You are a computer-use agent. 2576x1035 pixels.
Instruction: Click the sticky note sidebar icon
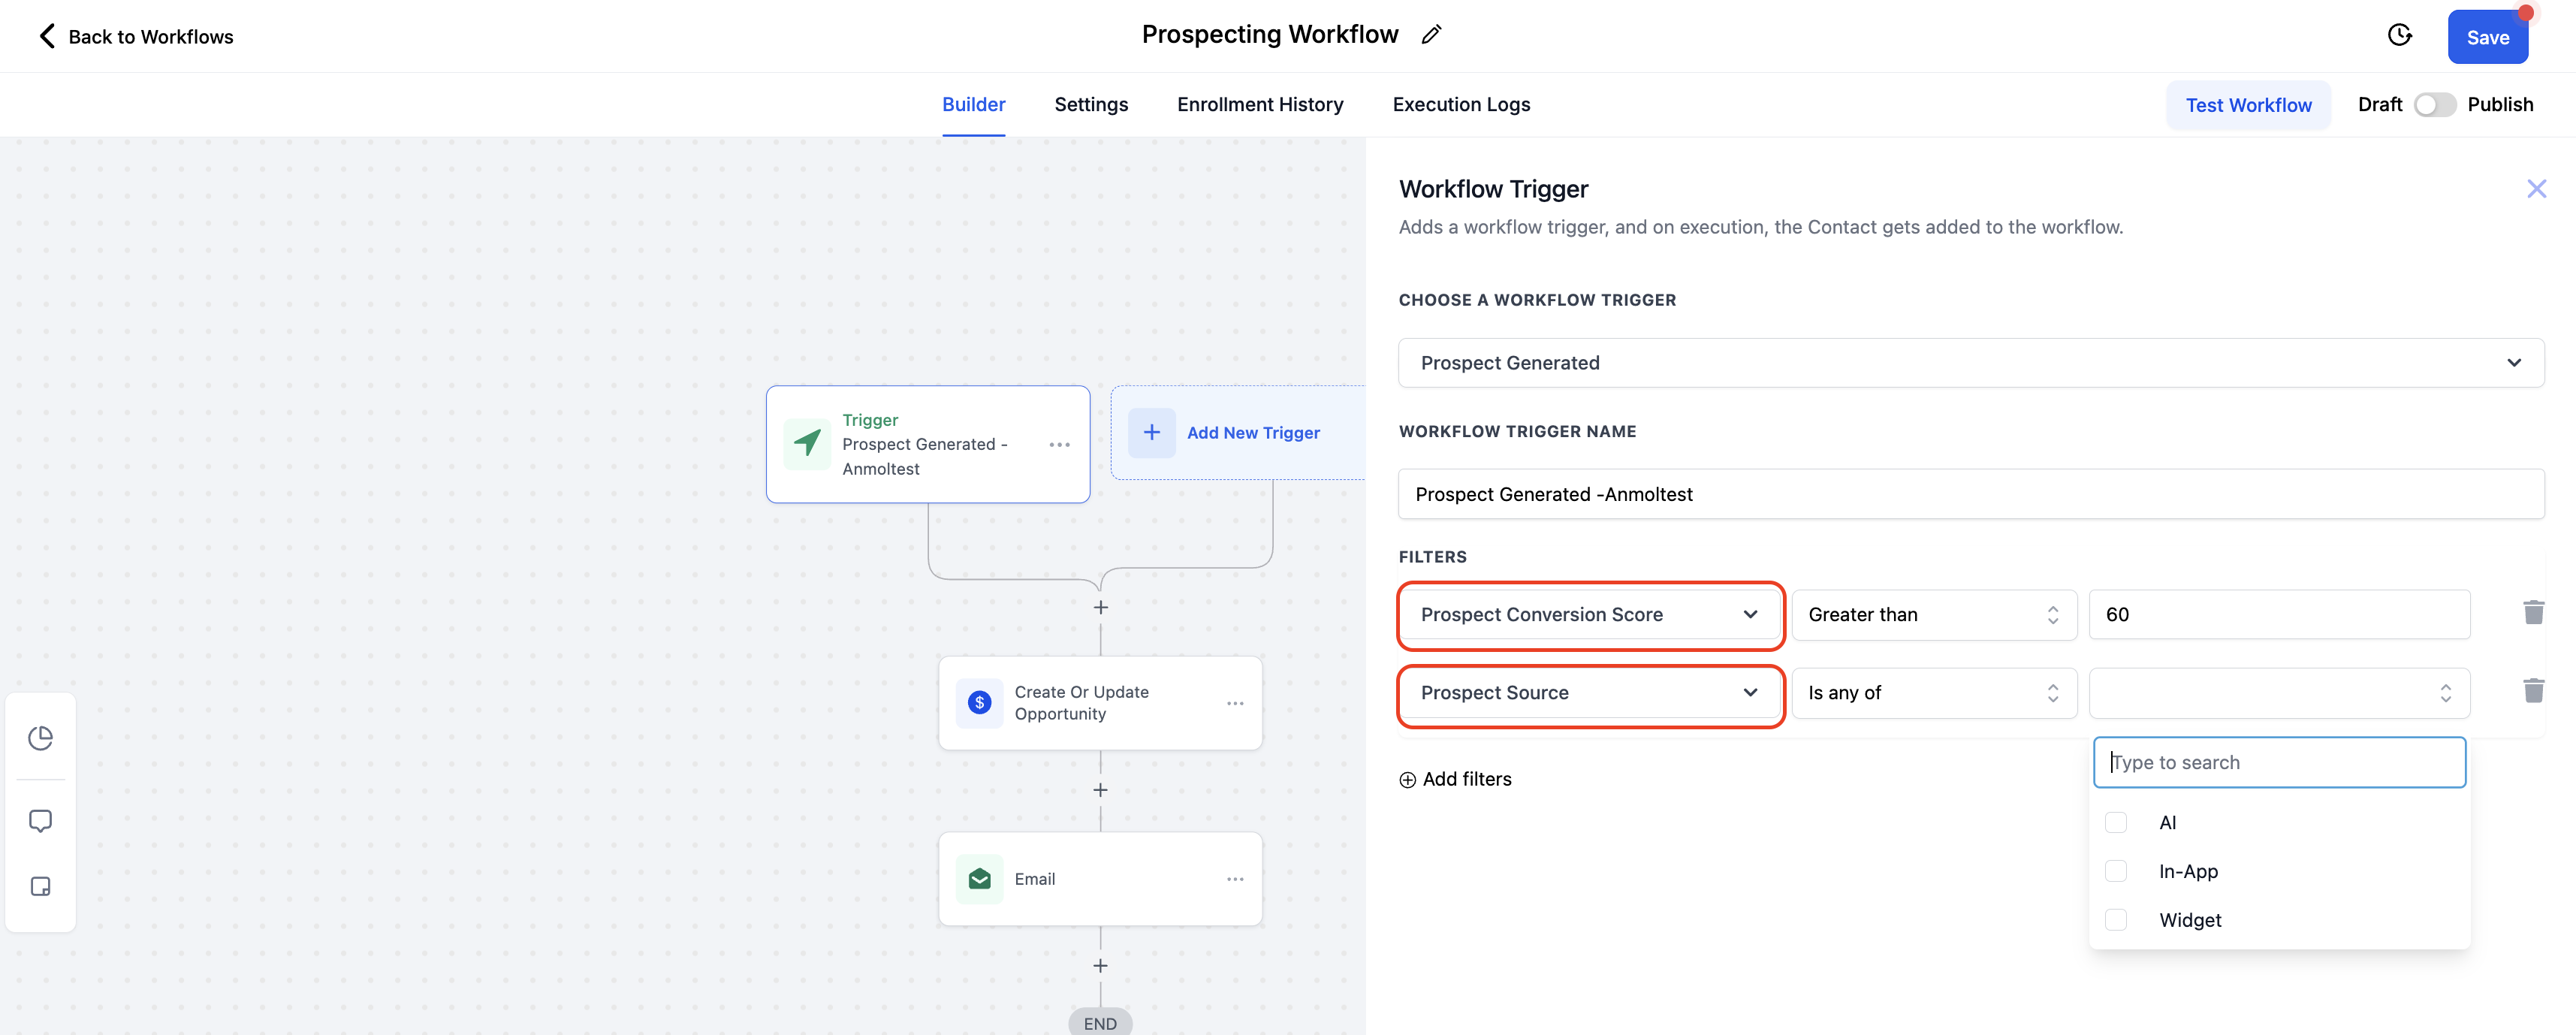[41, 886]
